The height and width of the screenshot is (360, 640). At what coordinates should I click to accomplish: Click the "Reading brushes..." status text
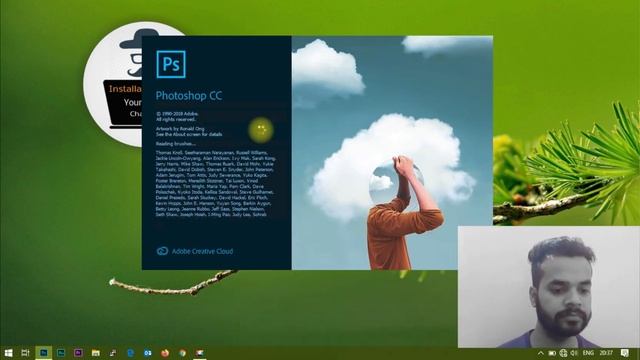pyautogui.click(x=176, y=144)
